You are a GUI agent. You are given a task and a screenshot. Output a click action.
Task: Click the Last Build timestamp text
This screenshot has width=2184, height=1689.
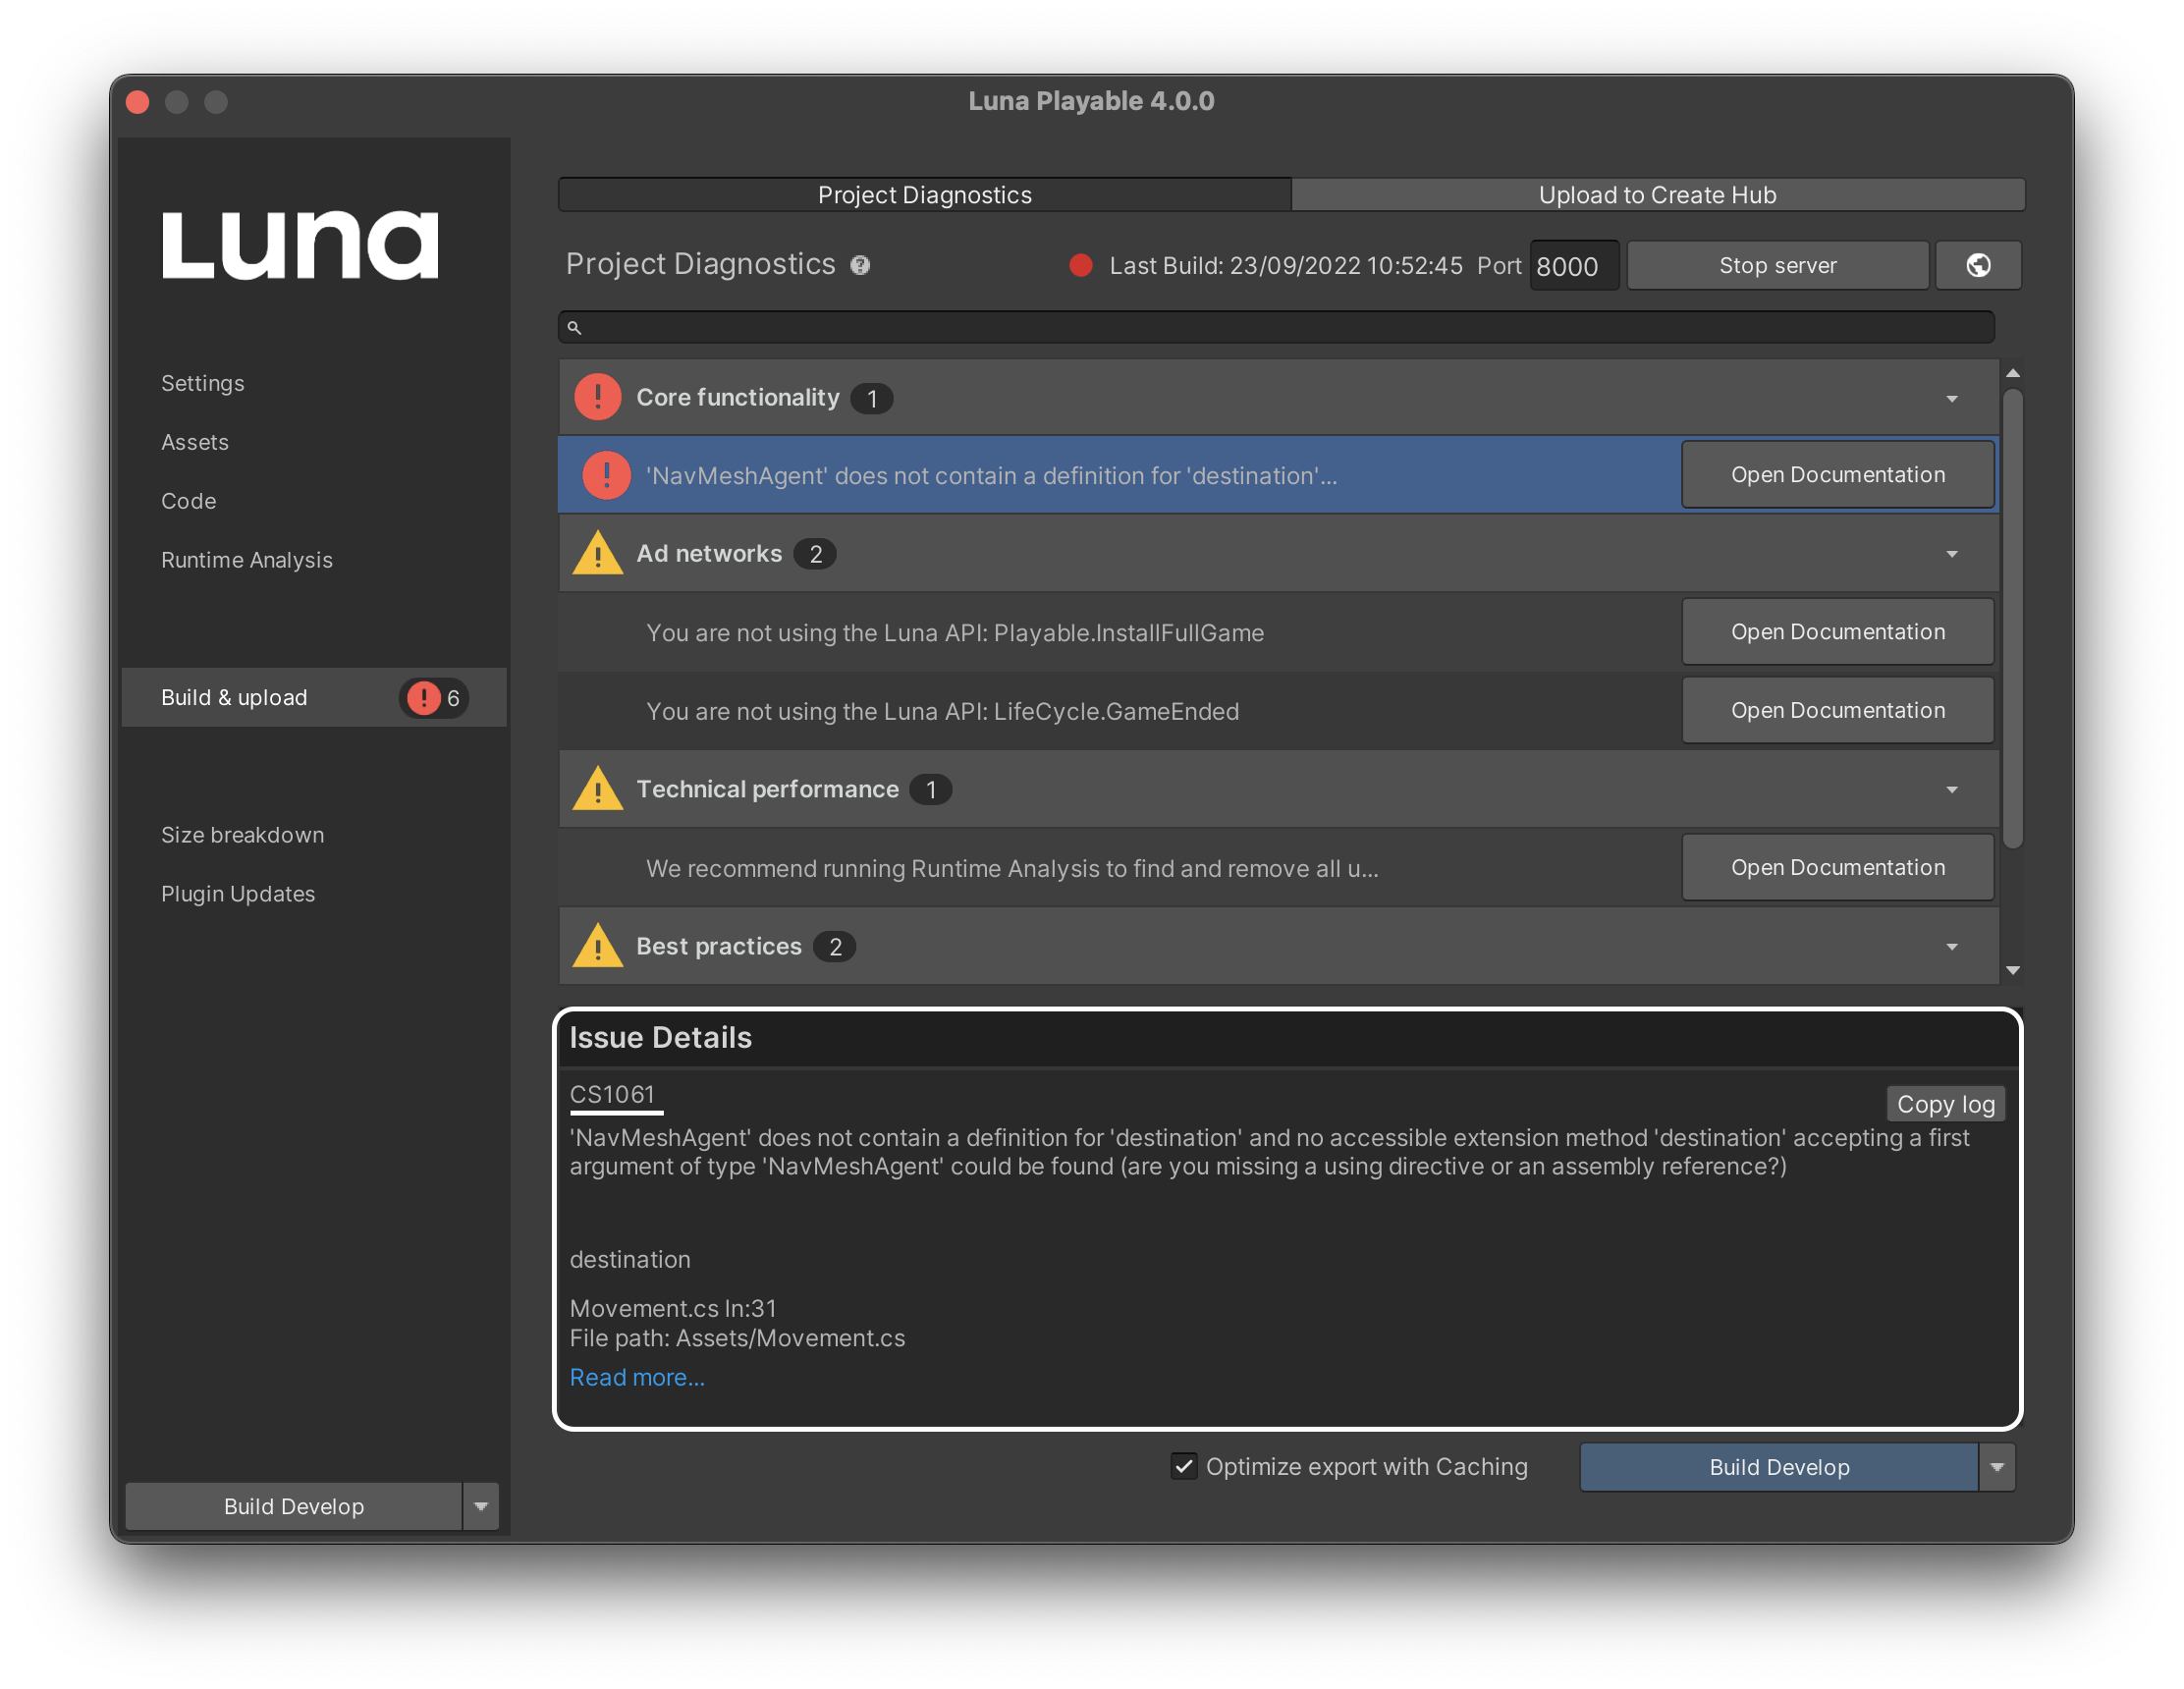(1286, 265)
